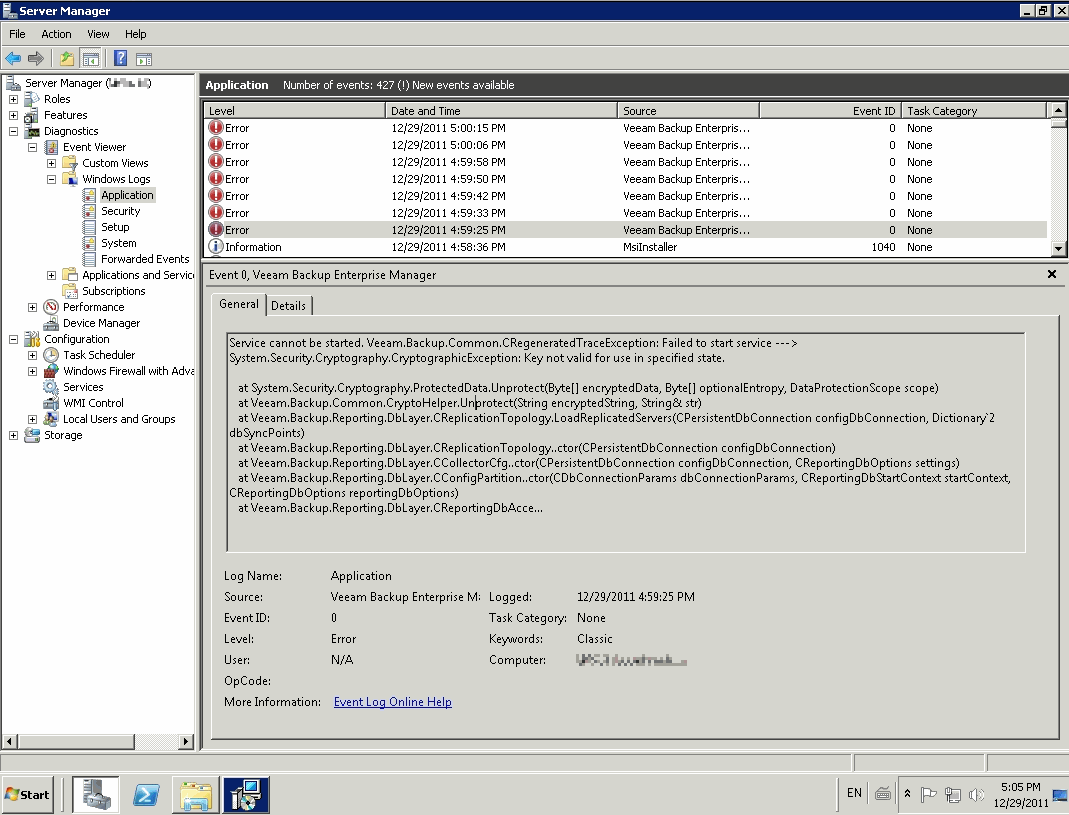Open Help via blue question mark icon

point(121,59)
